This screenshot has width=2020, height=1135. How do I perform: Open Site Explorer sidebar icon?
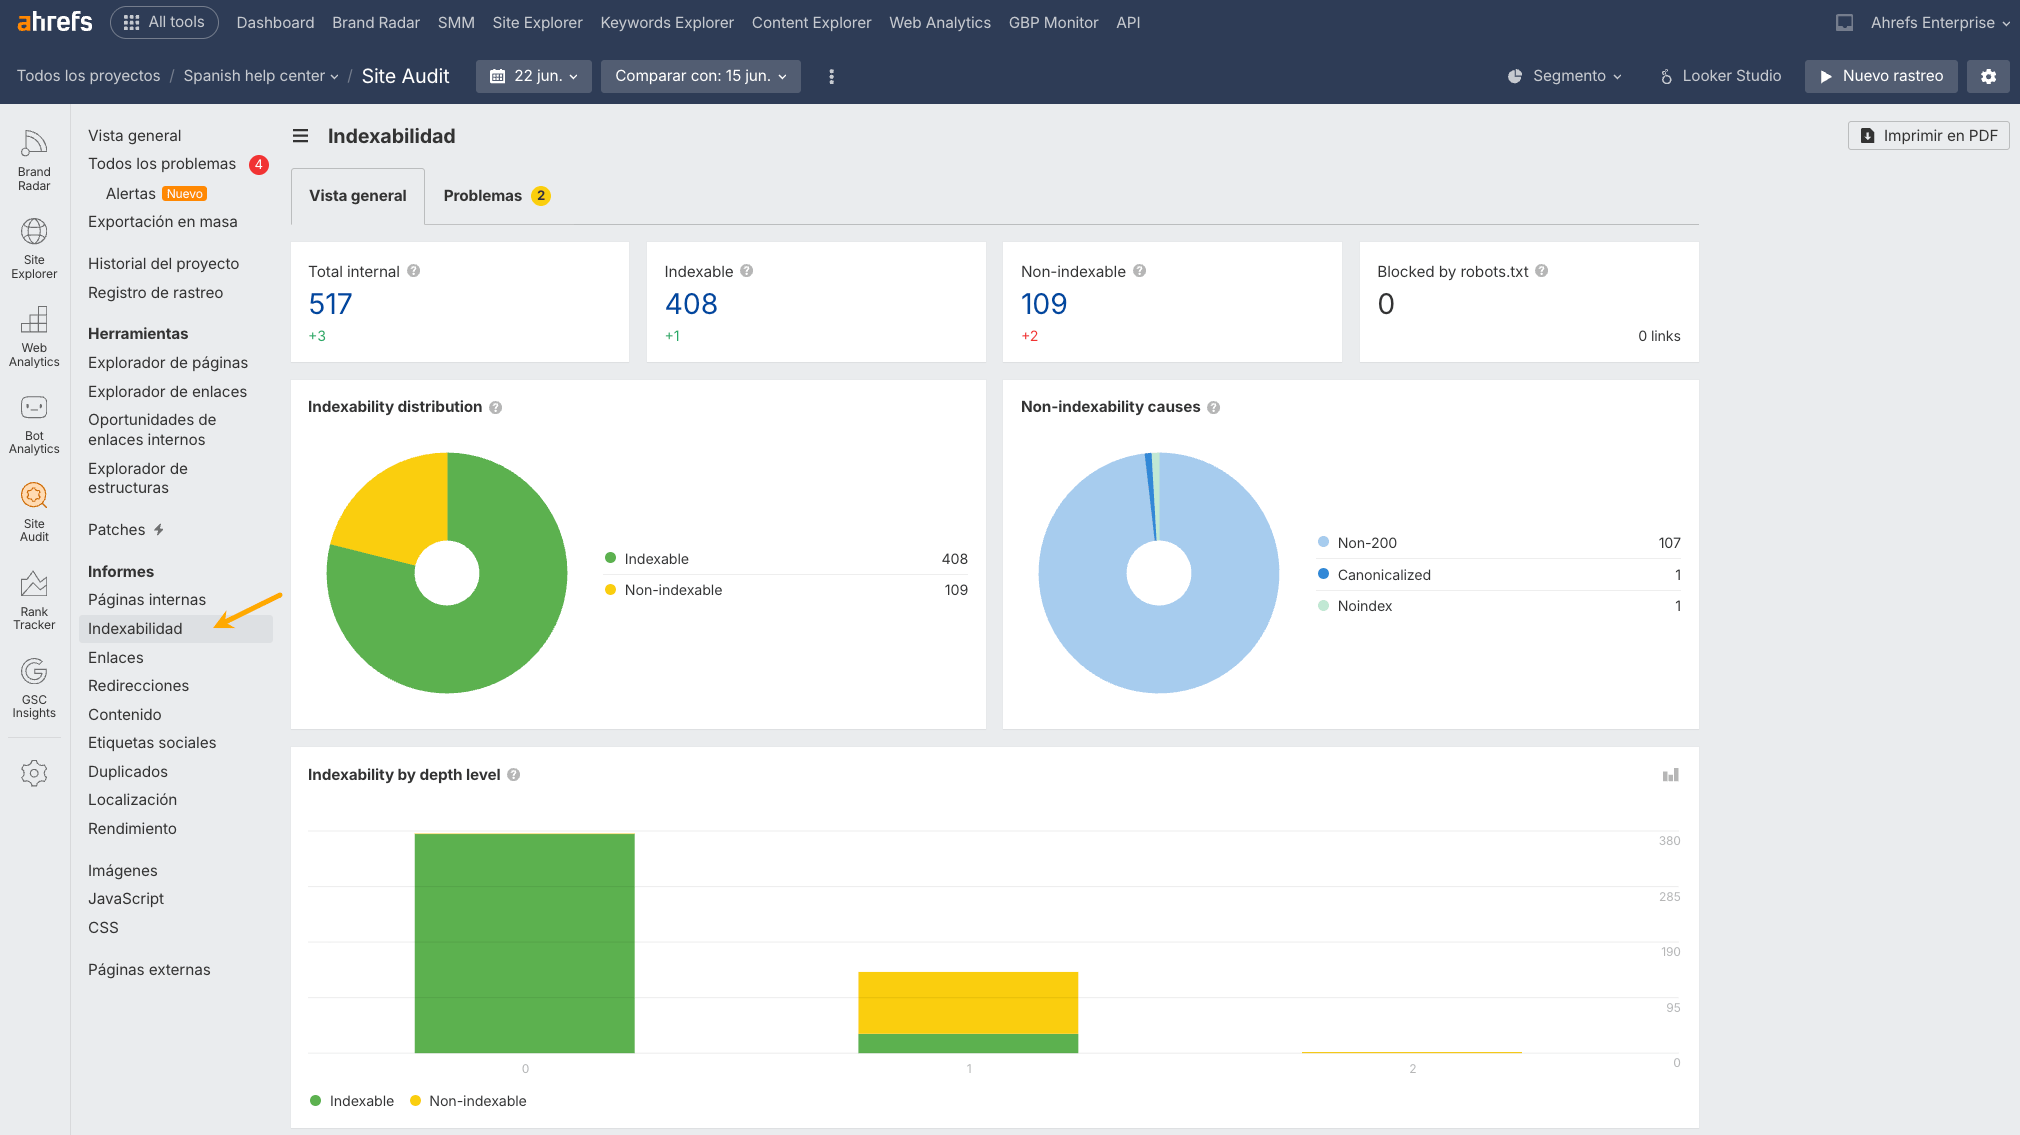(34, 248)
